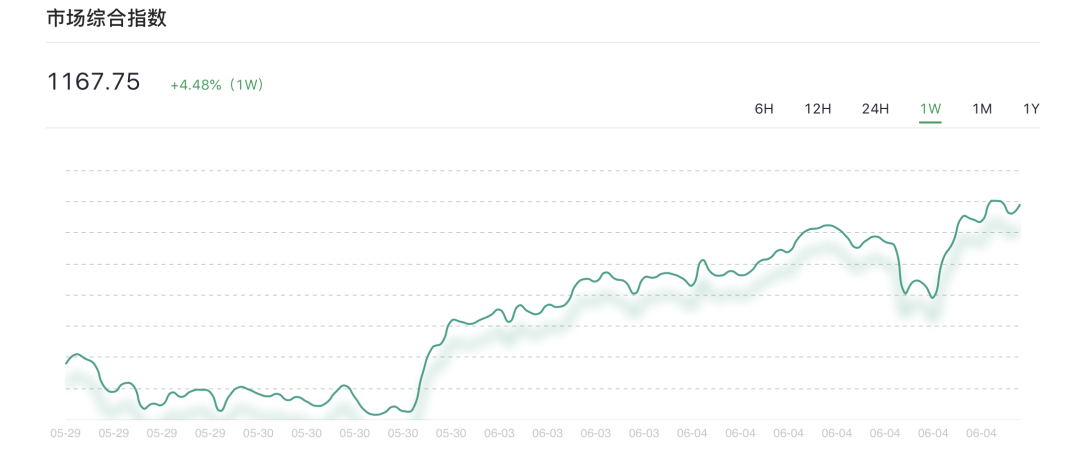Click the 市场综合指数 heading
The width and height of the screenshot is (1080, 462).
106,19
